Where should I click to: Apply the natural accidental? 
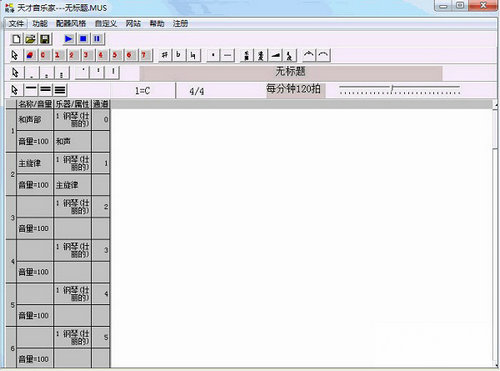(x=193, y=55)
